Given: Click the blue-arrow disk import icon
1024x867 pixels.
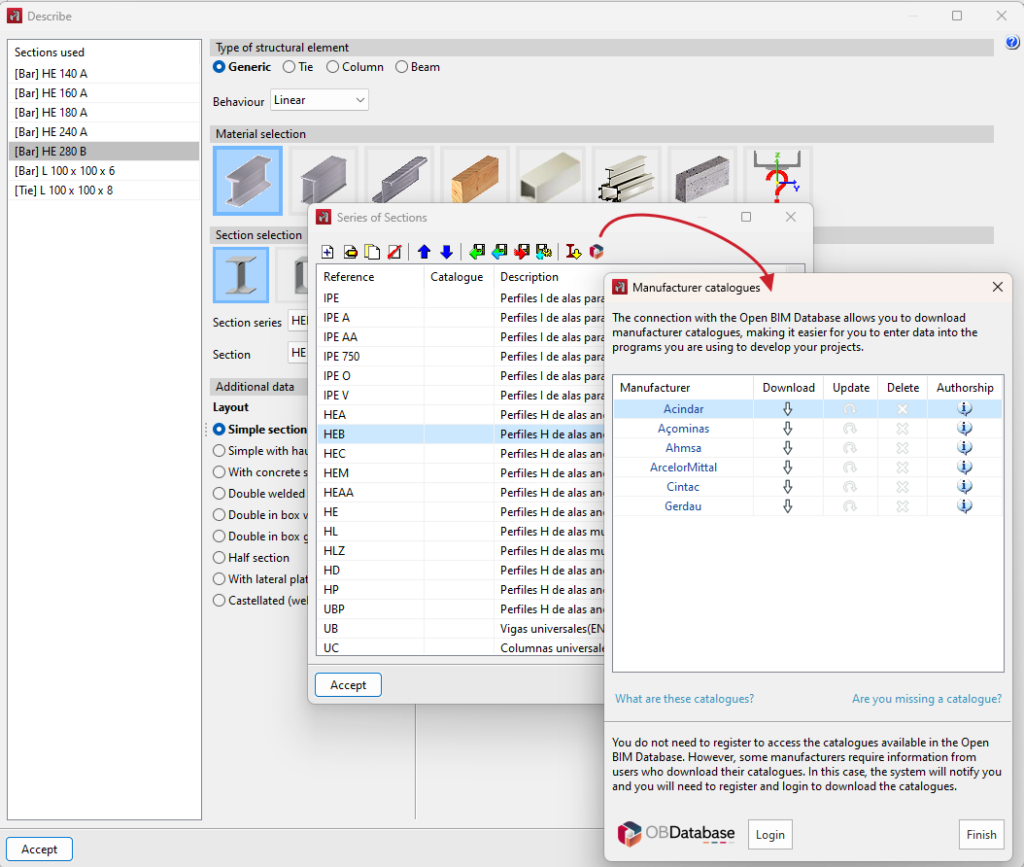Looking at the screenshot, I should pyautogui.click(x=500, y=252).
